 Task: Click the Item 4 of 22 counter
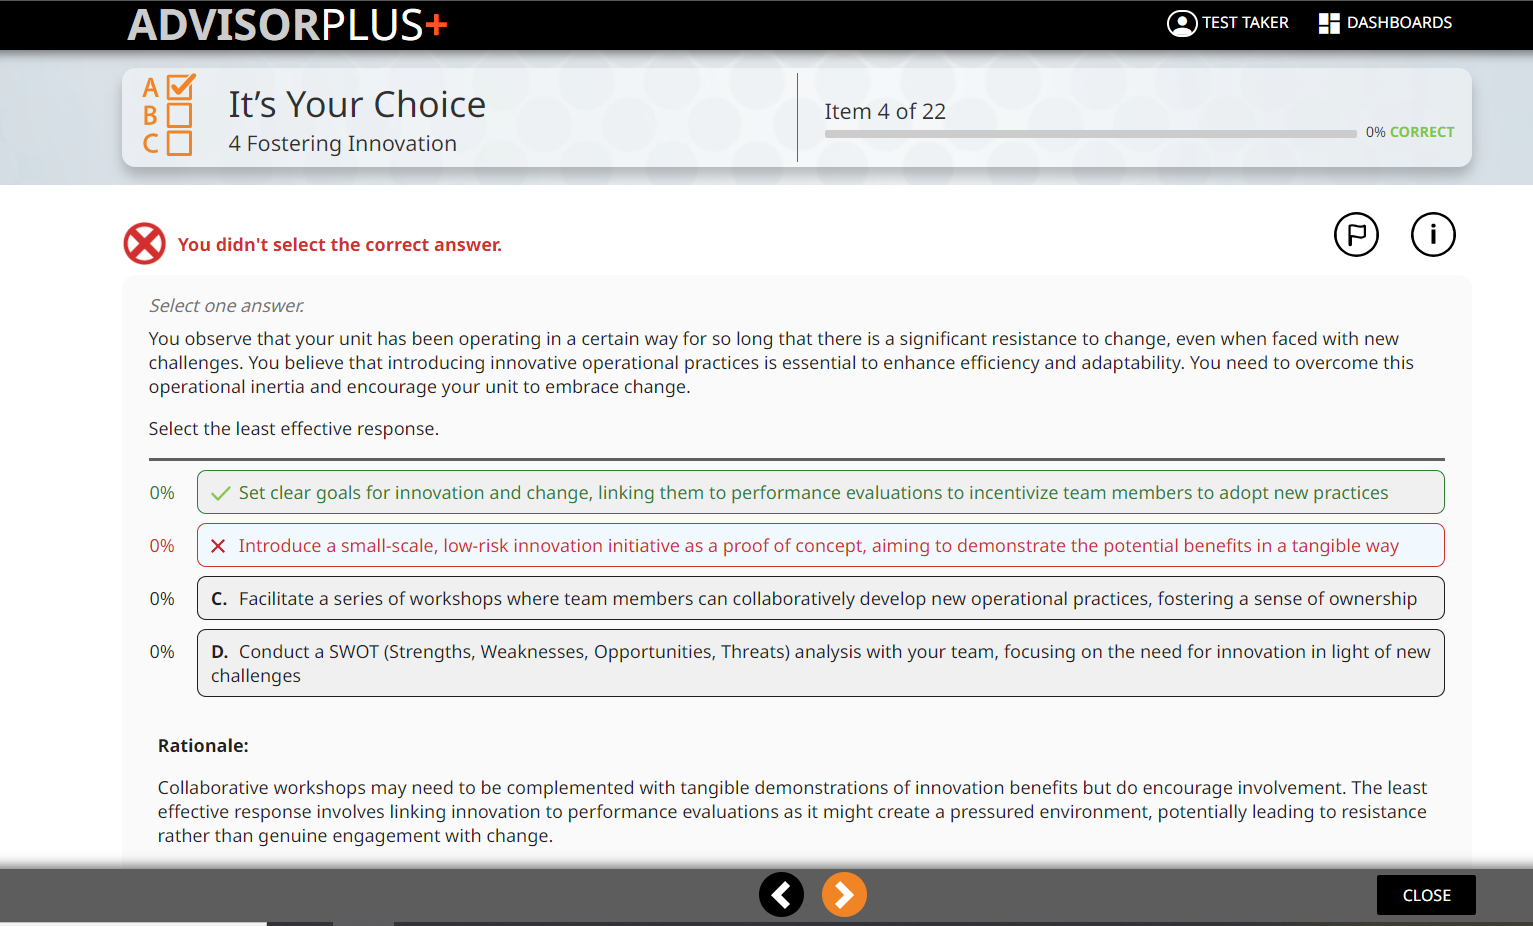(885, 112)
